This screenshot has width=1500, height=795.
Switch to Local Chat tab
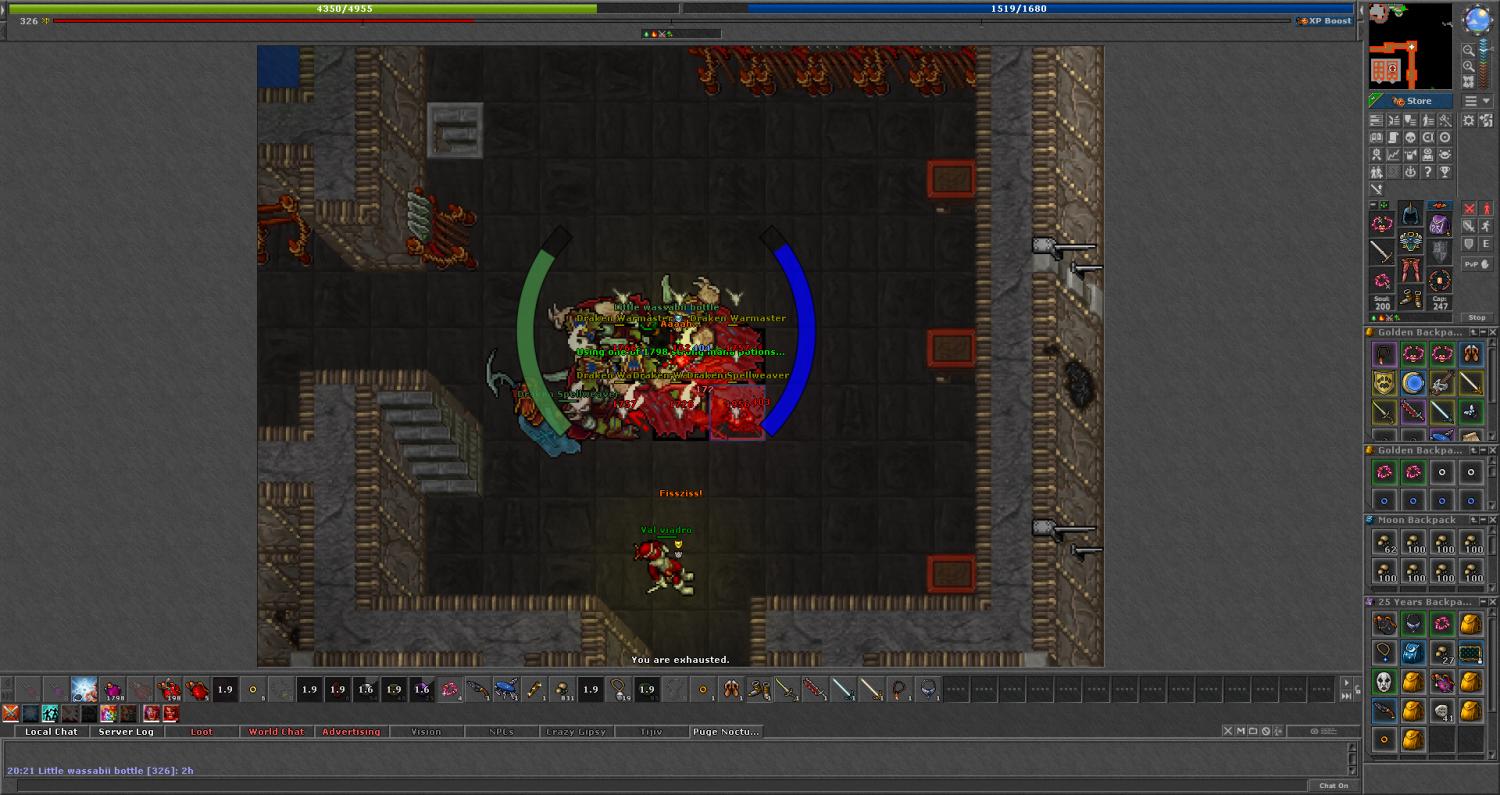[x=51, y=732]
